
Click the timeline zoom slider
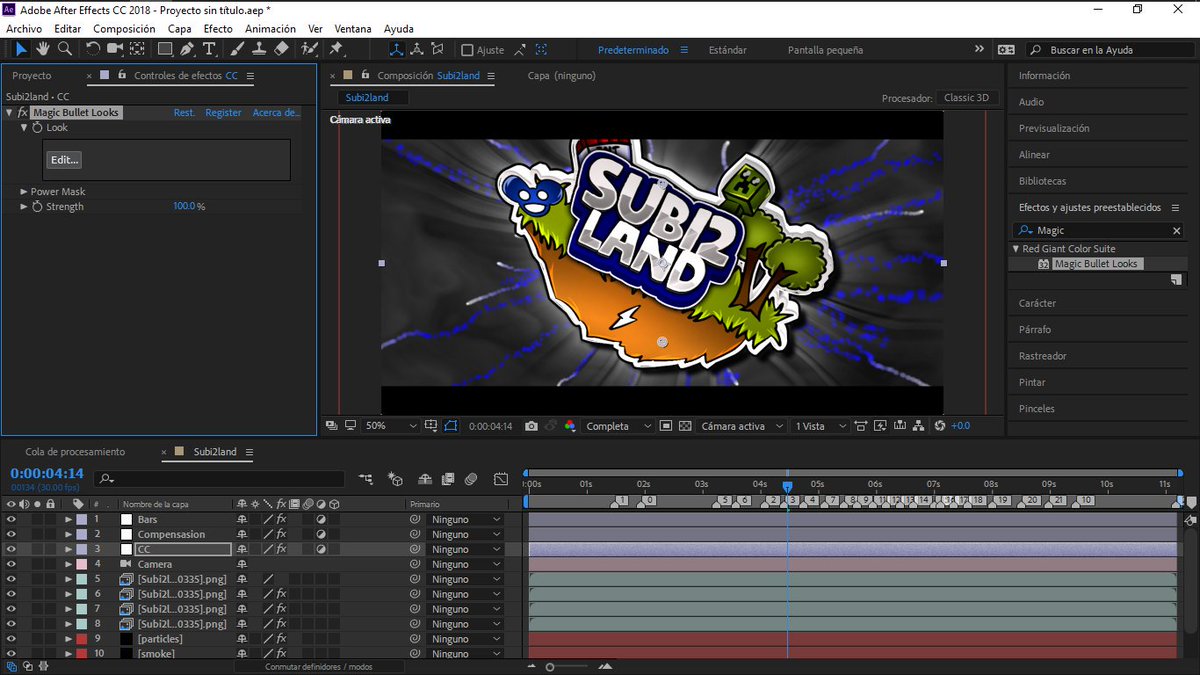550,667
